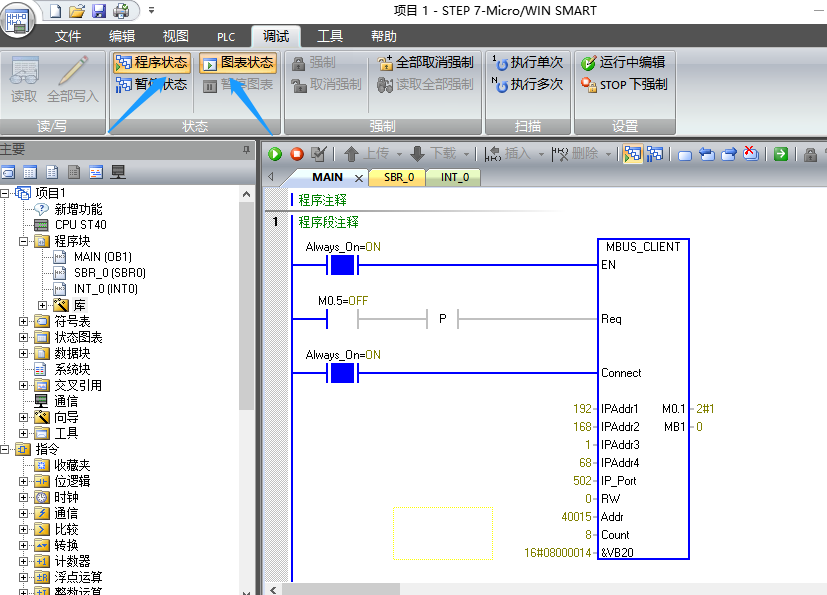Click the Open folder icon in title bar

click(78, 11)
